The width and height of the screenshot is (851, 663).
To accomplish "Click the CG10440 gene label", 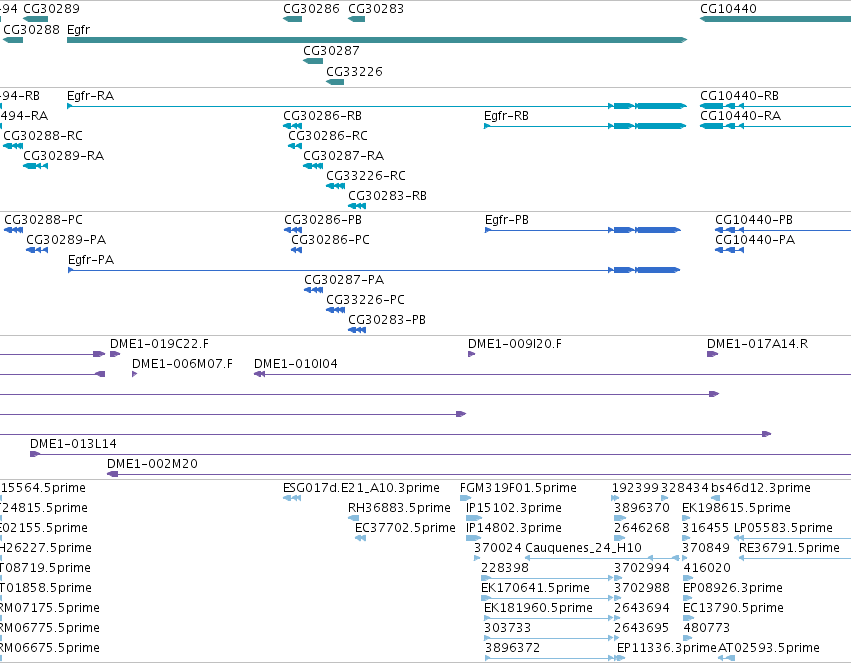I will [728, 9].
